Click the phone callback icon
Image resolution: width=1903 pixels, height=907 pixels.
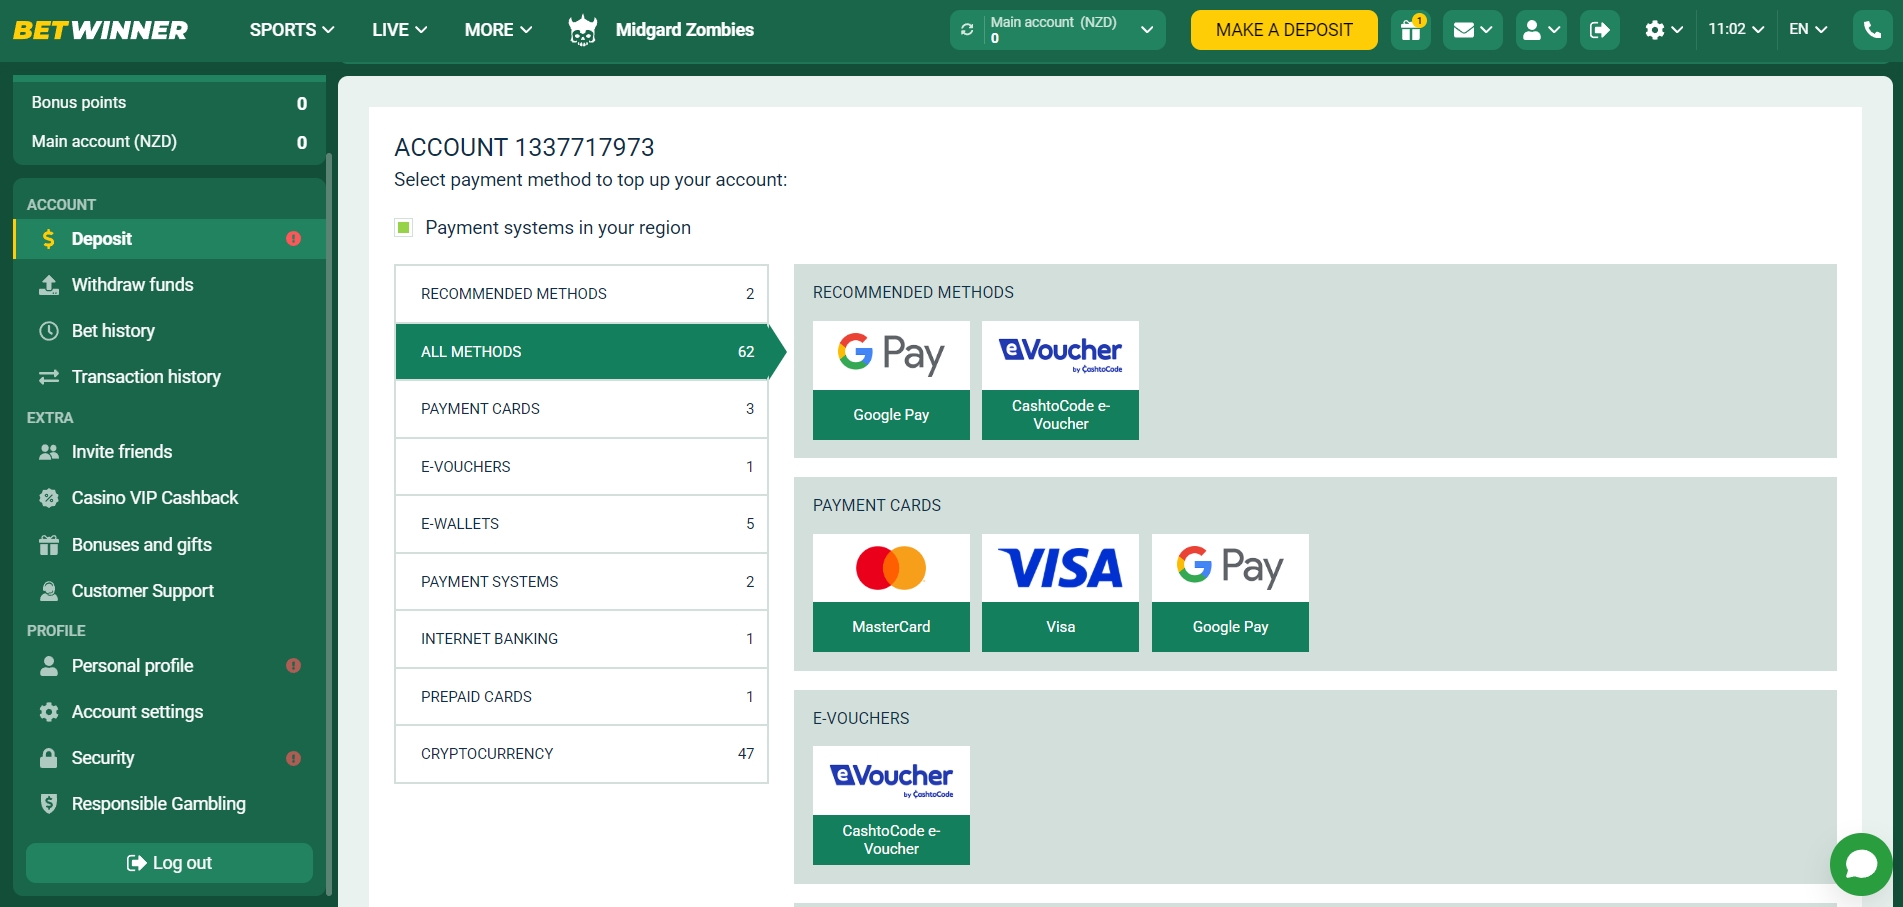click(x=1873, y=30)
